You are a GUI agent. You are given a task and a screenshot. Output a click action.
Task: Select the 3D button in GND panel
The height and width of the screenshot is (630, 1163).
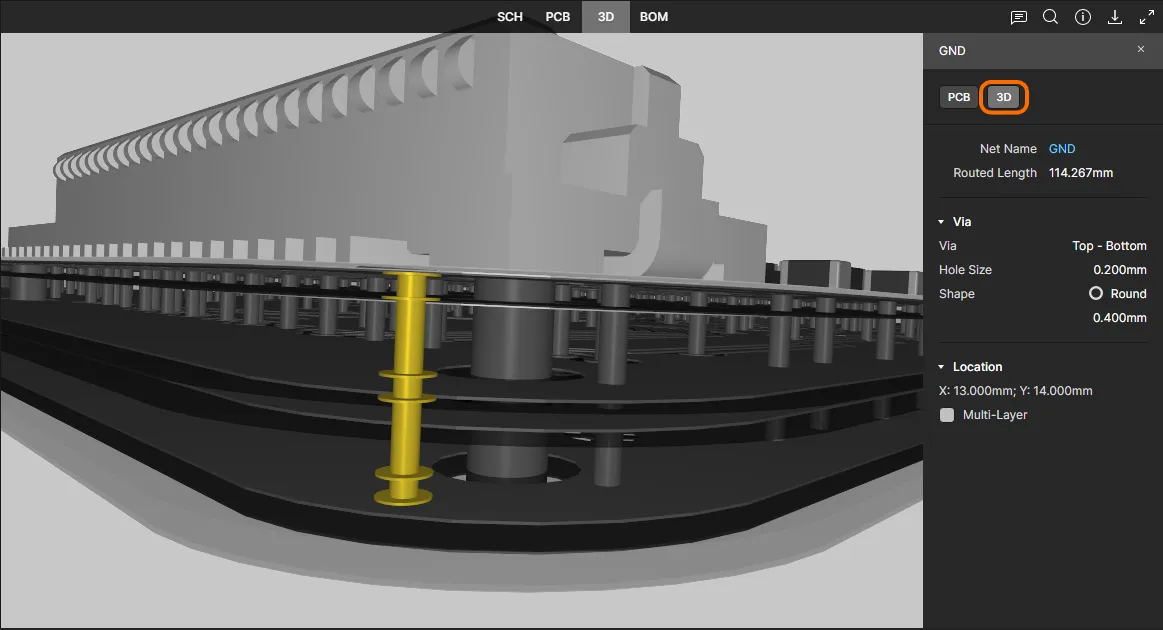point(1004,97)
